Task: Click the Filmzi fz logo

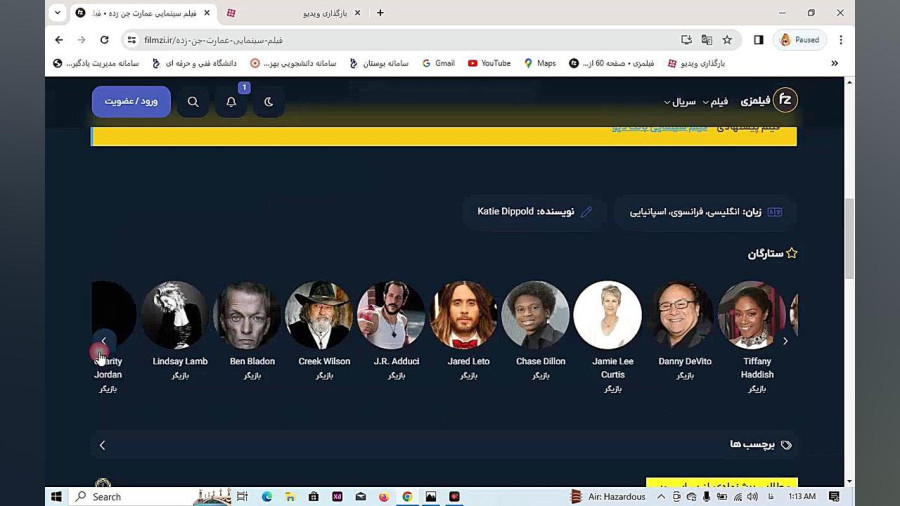Action: [785, 100]
